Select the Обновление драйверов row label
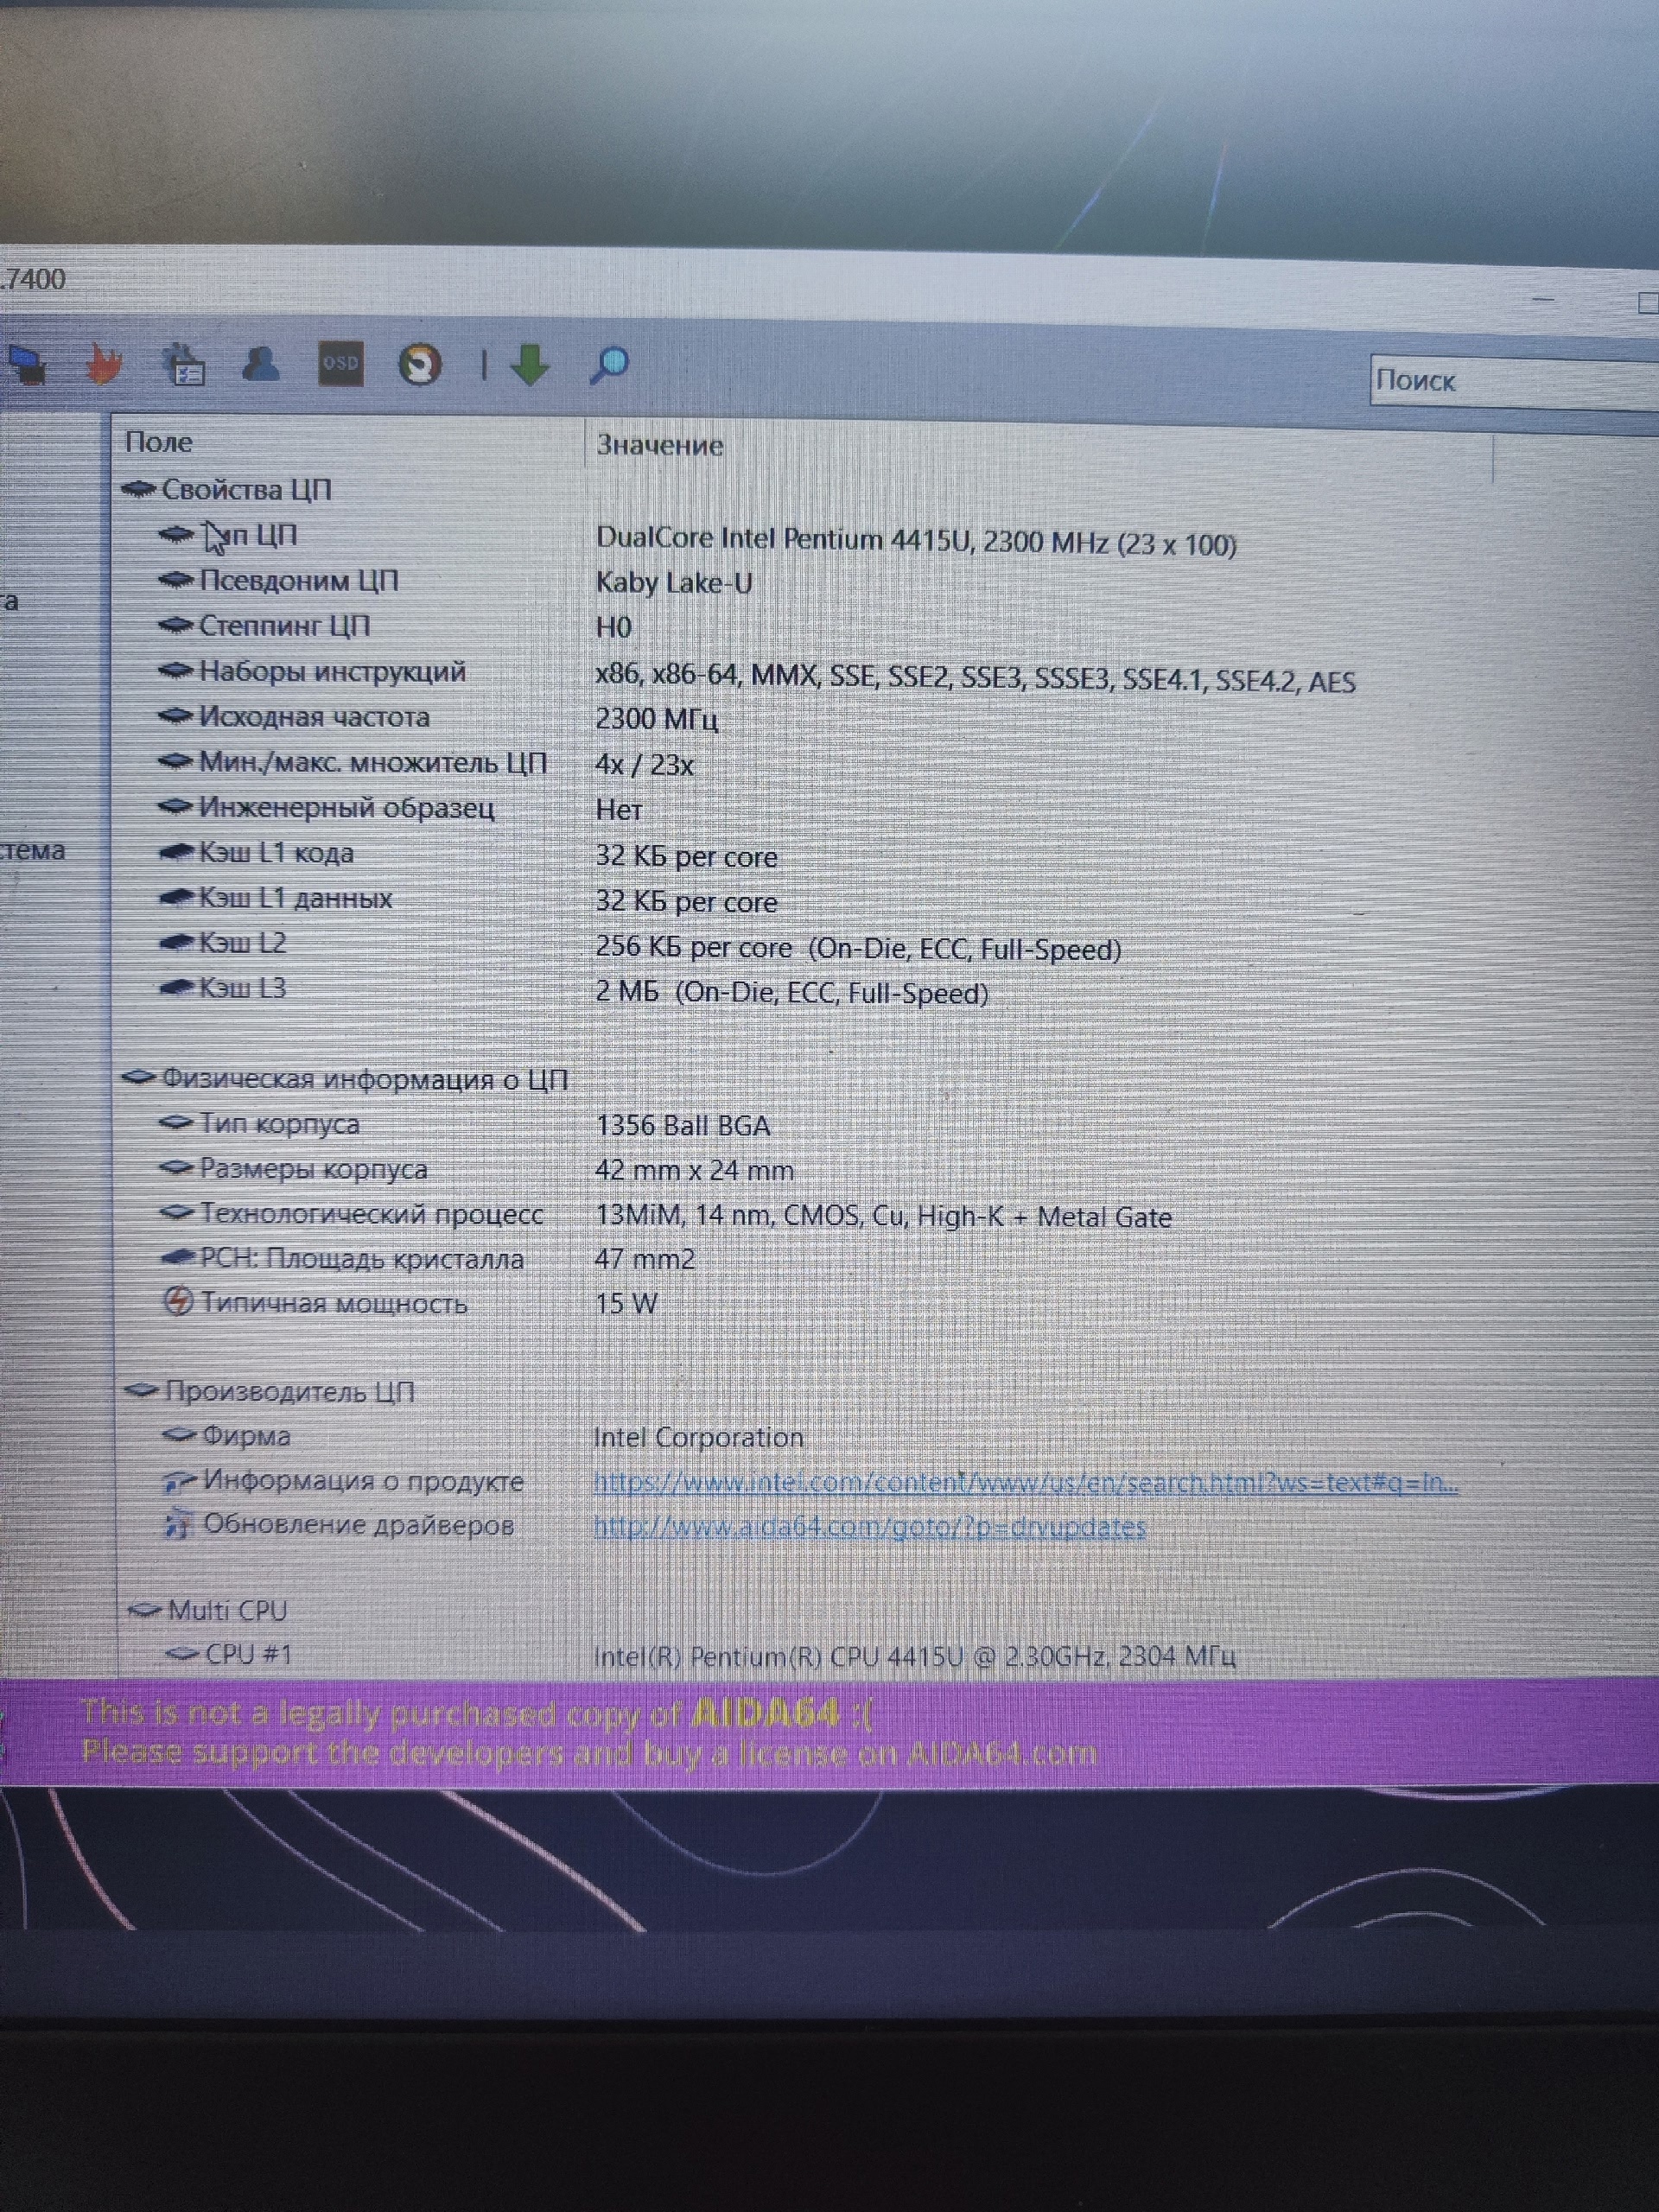Screen dimensions: 1659x2212 point(358,1525)
